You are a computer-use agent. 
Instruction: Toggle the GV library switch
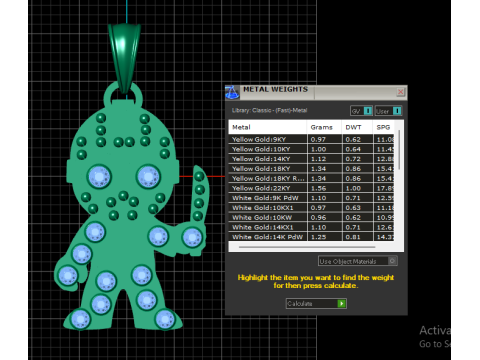coord(361,111)
